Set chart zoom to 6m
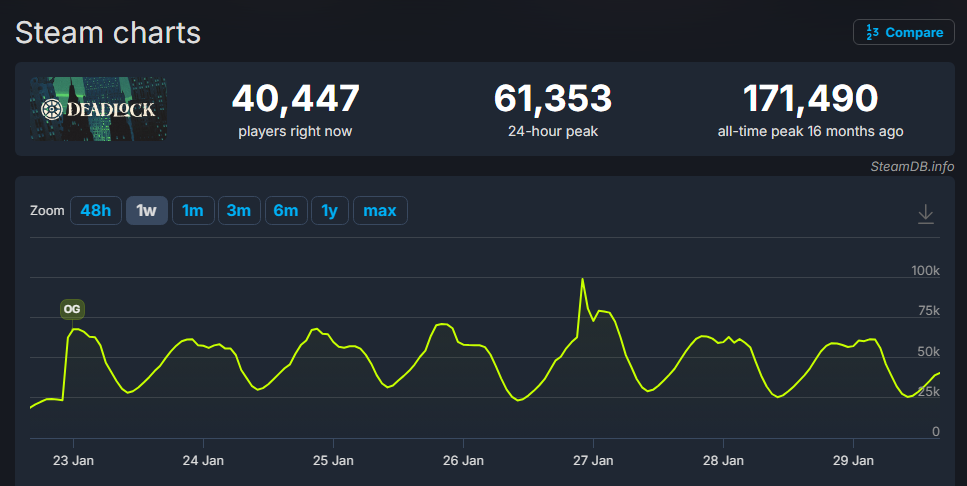This screenshot has width=967, height=486. [286, 210]
